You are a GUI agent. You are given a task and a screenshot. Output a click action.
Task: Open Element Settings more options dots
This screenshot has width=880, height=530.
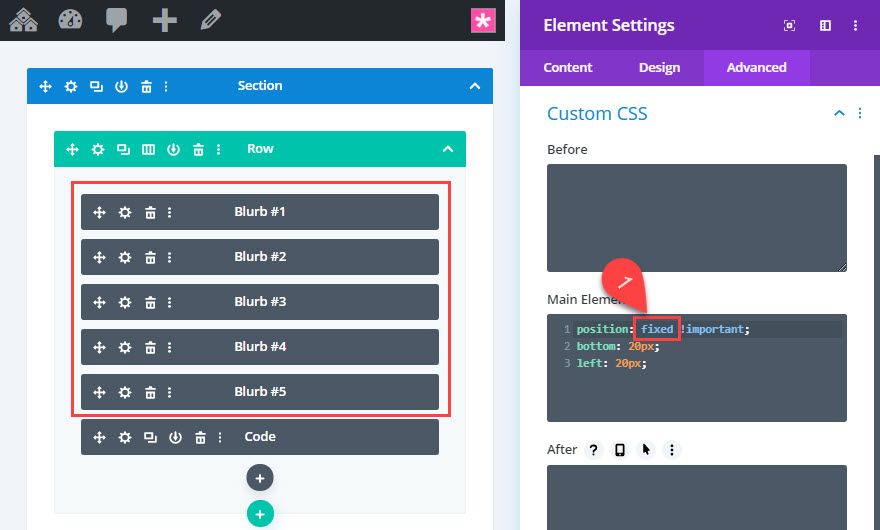tap(855, 25)
